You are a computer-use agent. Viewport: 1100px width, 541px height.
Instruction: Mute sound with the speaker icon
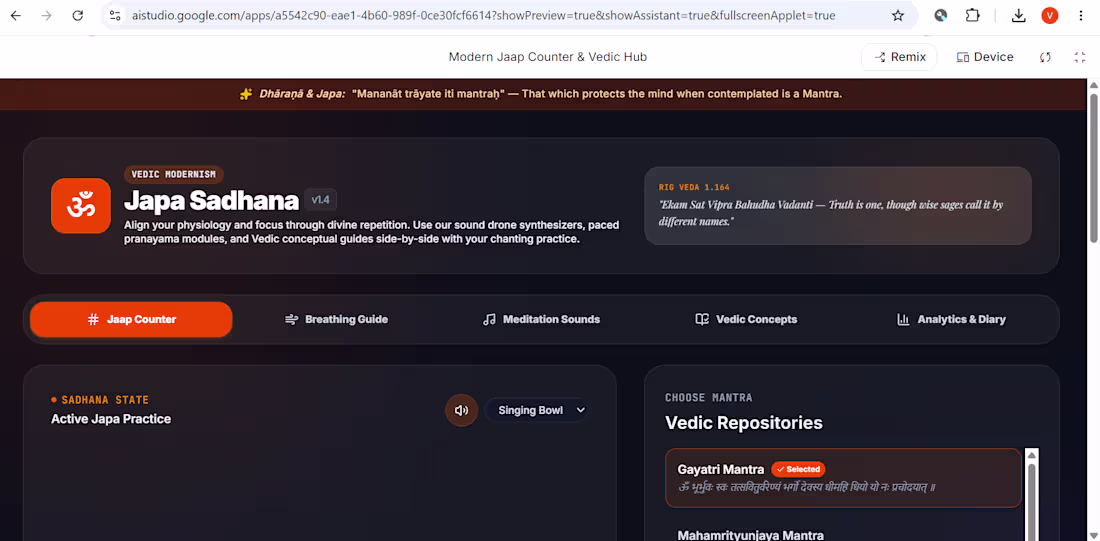pyautogui.click(x=462, y=410)
